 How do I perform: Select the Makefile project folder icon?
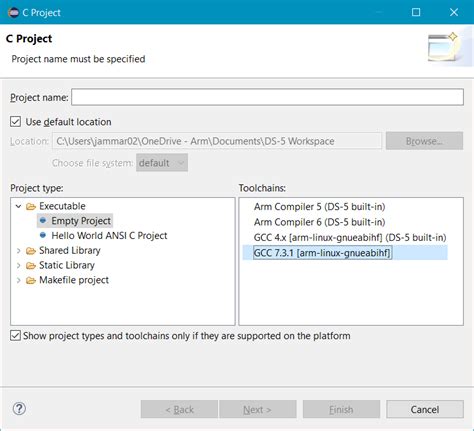pos(31,281)
